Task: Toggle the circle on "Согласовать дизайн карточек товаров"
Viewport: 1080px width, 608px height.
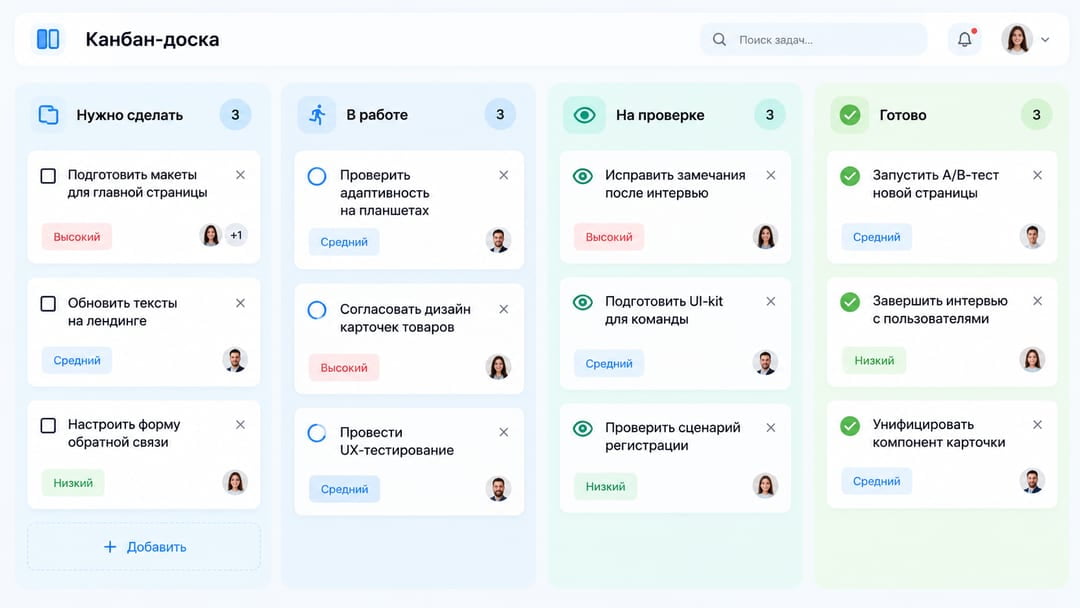Action: click(x=317, y=310)
